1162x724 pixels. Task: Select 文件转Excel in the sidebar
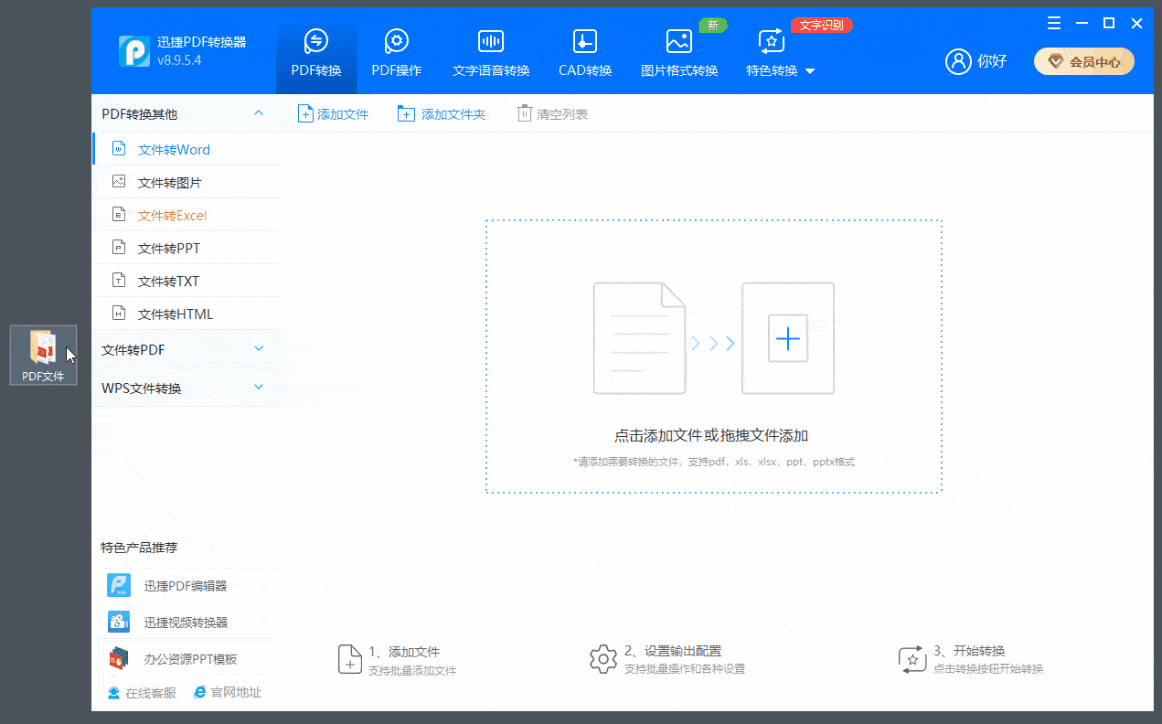[x=172, y=215]
